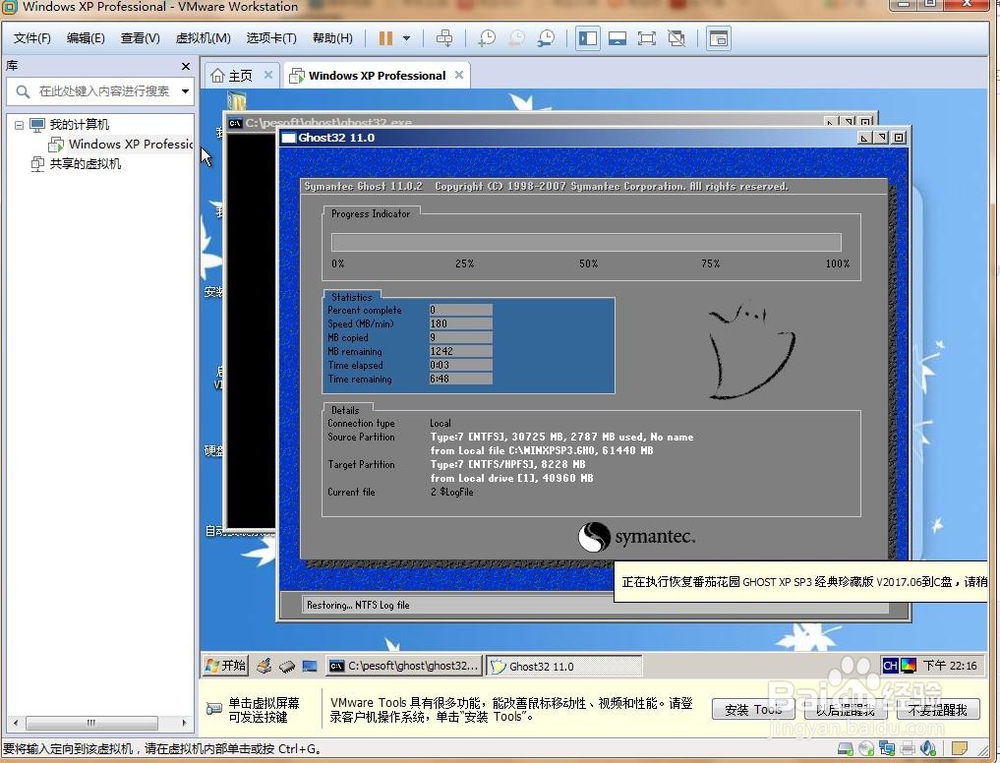Open the 帮助(H) menu
This screenshot has width=1000, height=763.
point(332,38)
